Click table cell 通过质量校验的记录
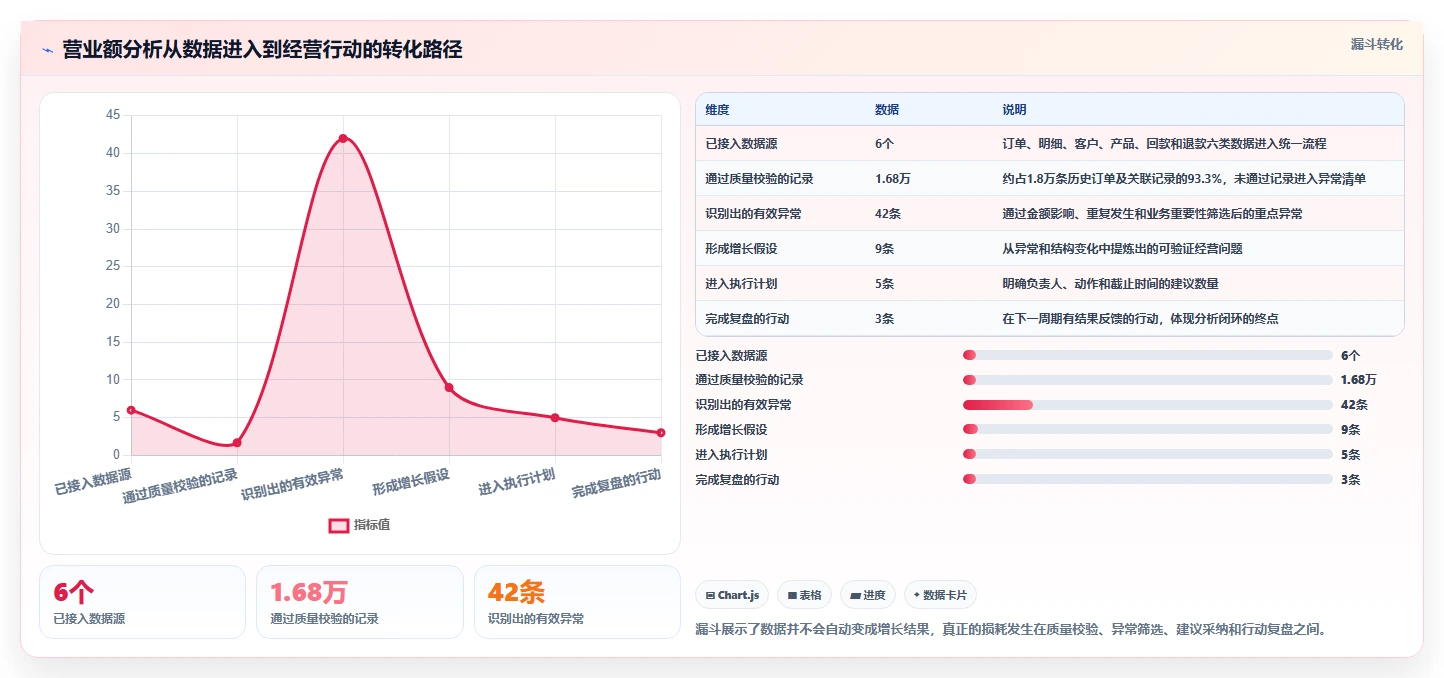The image size is (1444, 678). [x=759, y=179]
